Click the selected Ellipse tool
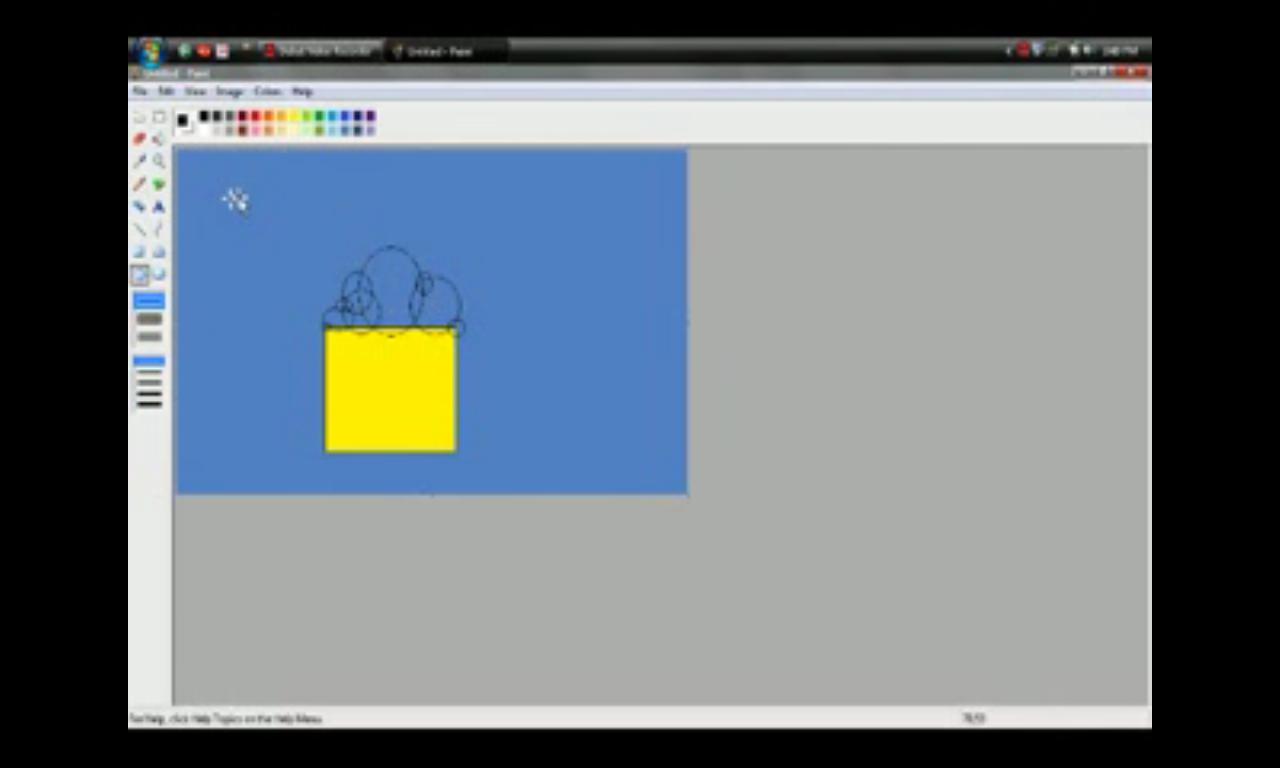This screenshot has height=768, width=1280. [x=140, y=274]
